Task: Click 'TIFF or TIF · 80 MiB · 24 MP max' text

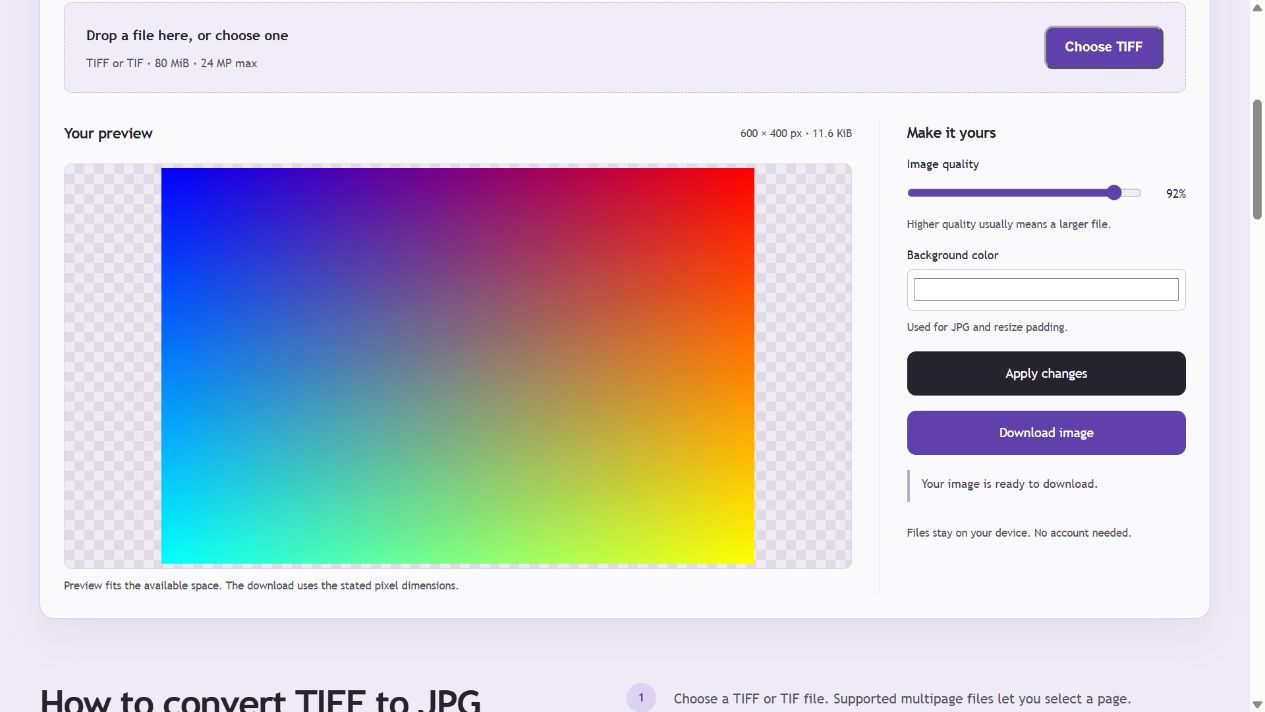Action: (172, 63)
